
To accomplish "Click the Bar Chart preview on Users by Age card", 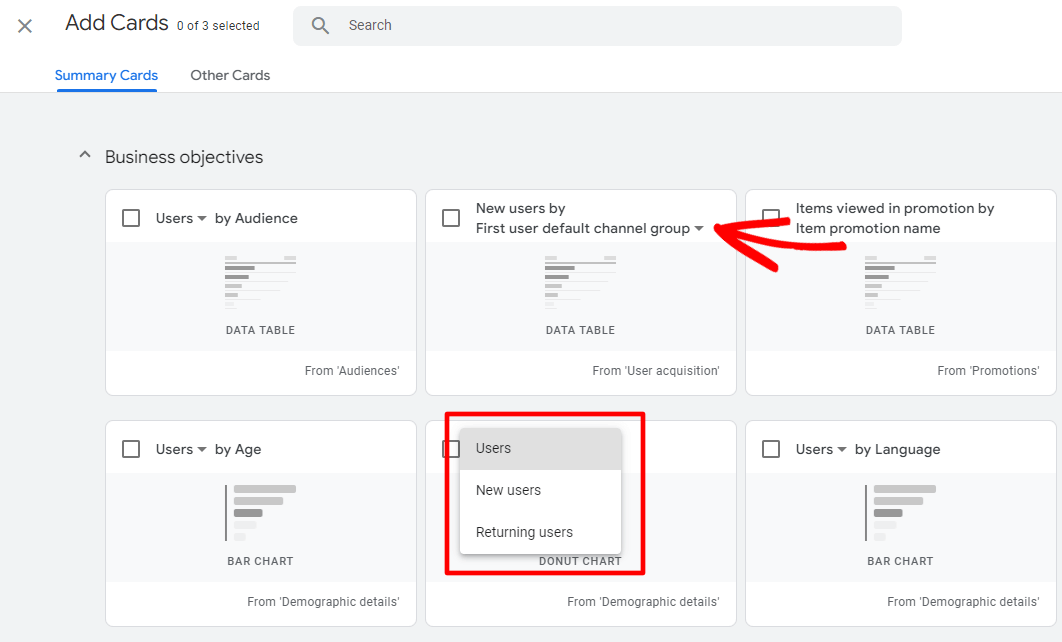I will [260, 514].
